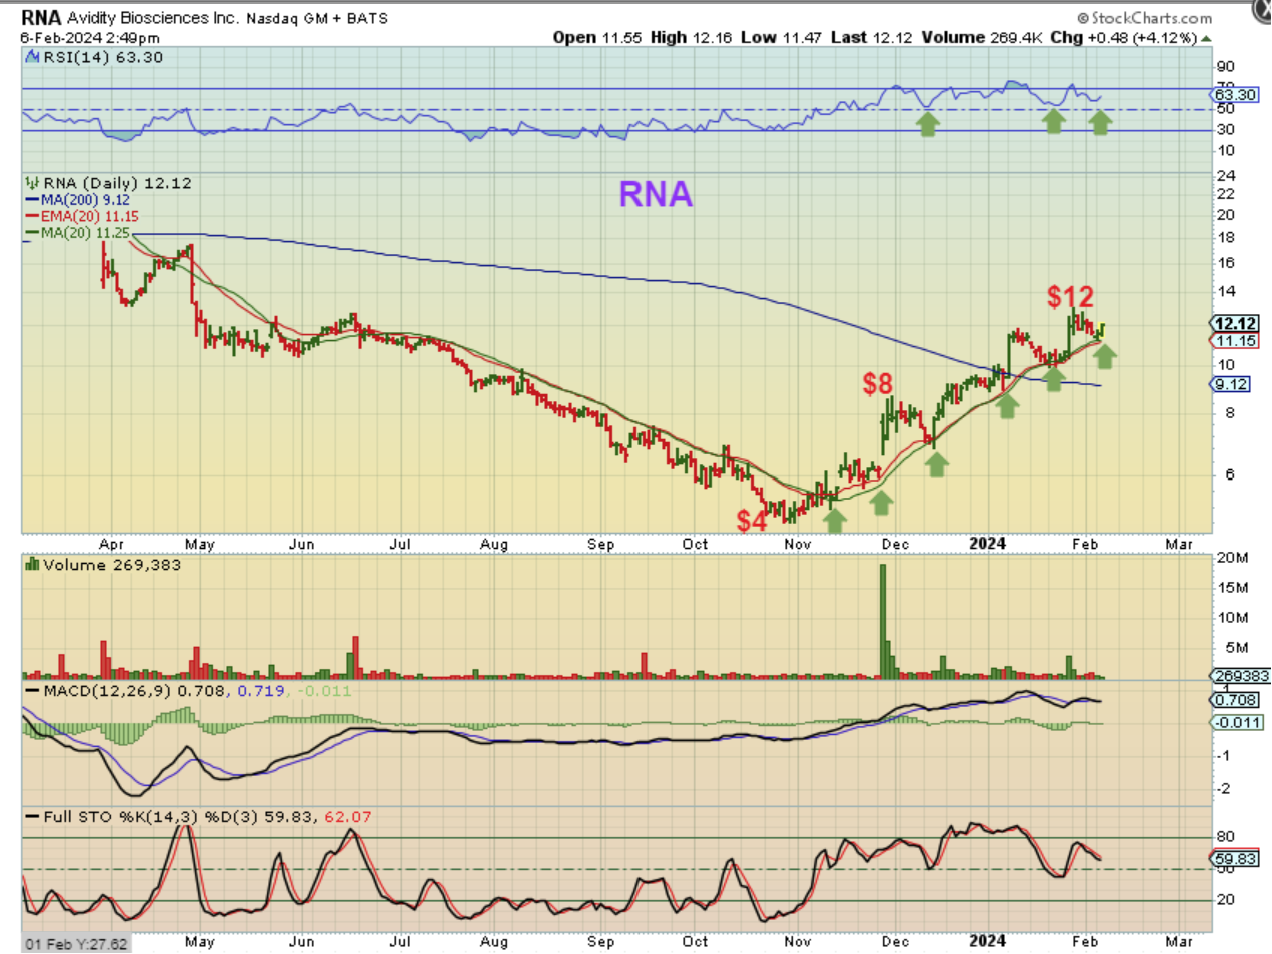
Task: Click the blue 9.12 MA tag on right axis
Action: pyautogui.click(x=1232, y=384)
